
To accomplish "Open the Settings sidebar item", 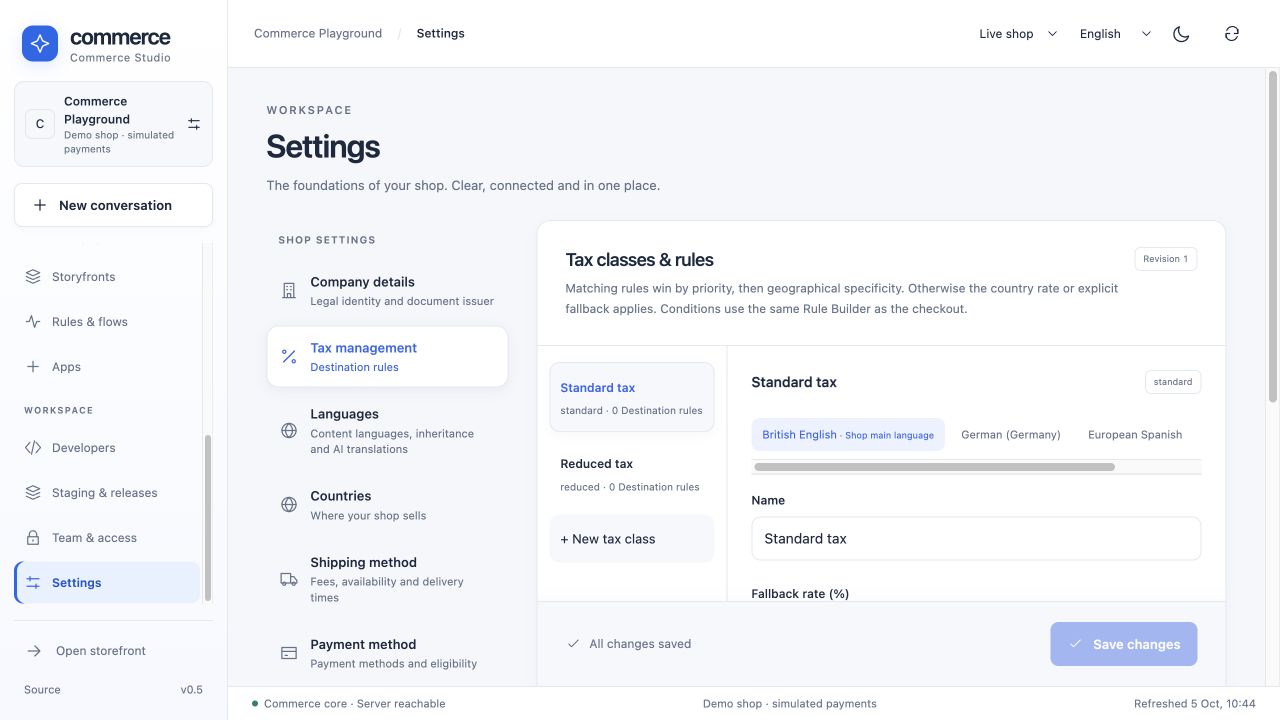I will tap(107, 583).
